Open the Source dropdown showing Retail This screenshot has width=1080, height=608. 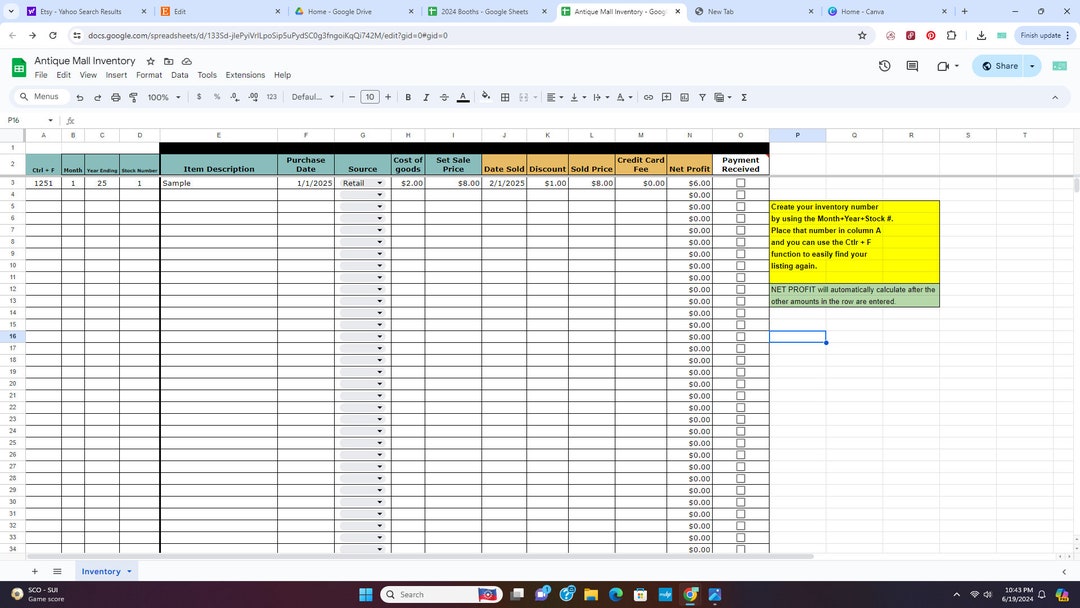pos(380,183)
